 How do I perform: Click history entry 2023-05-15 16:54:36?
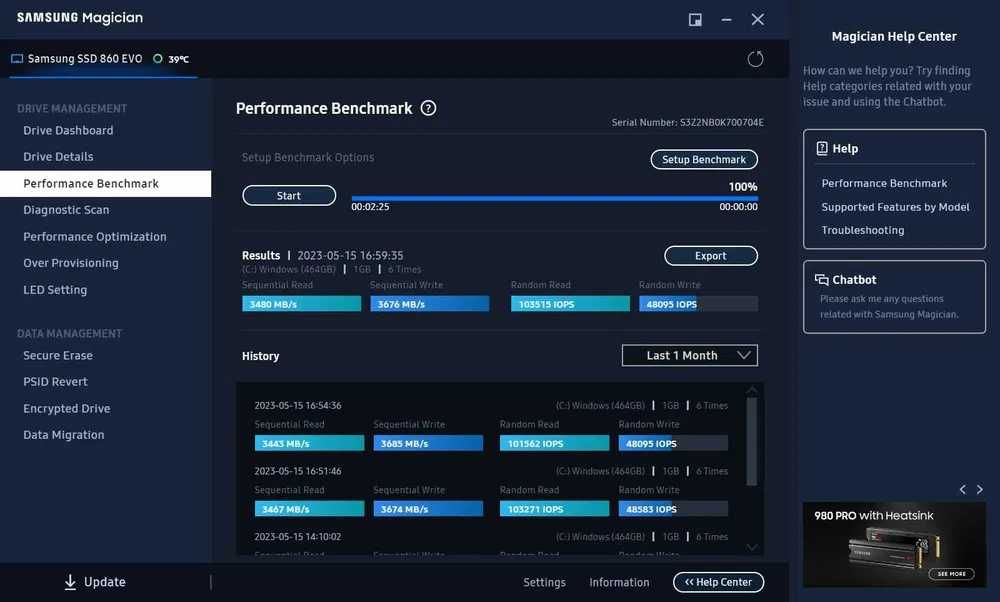(298, 405)
